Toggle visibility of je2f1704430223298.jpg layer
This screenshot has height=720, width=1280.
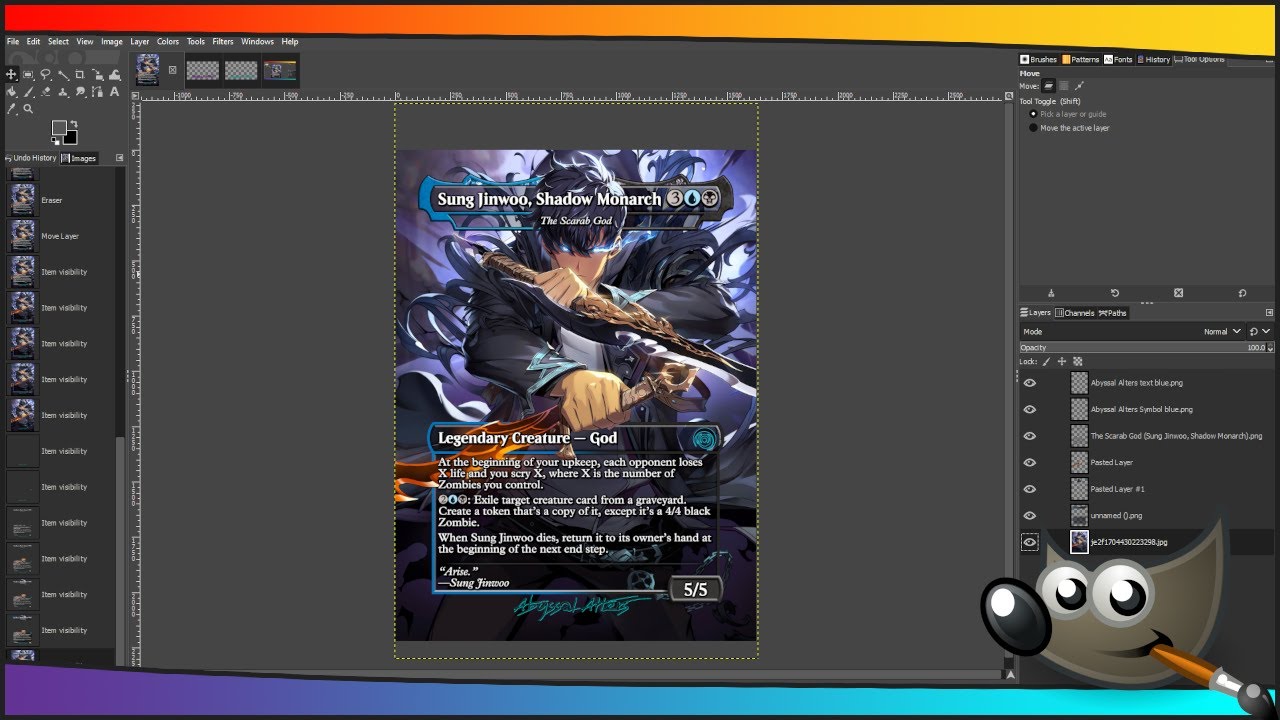[x=1029, y=542]
